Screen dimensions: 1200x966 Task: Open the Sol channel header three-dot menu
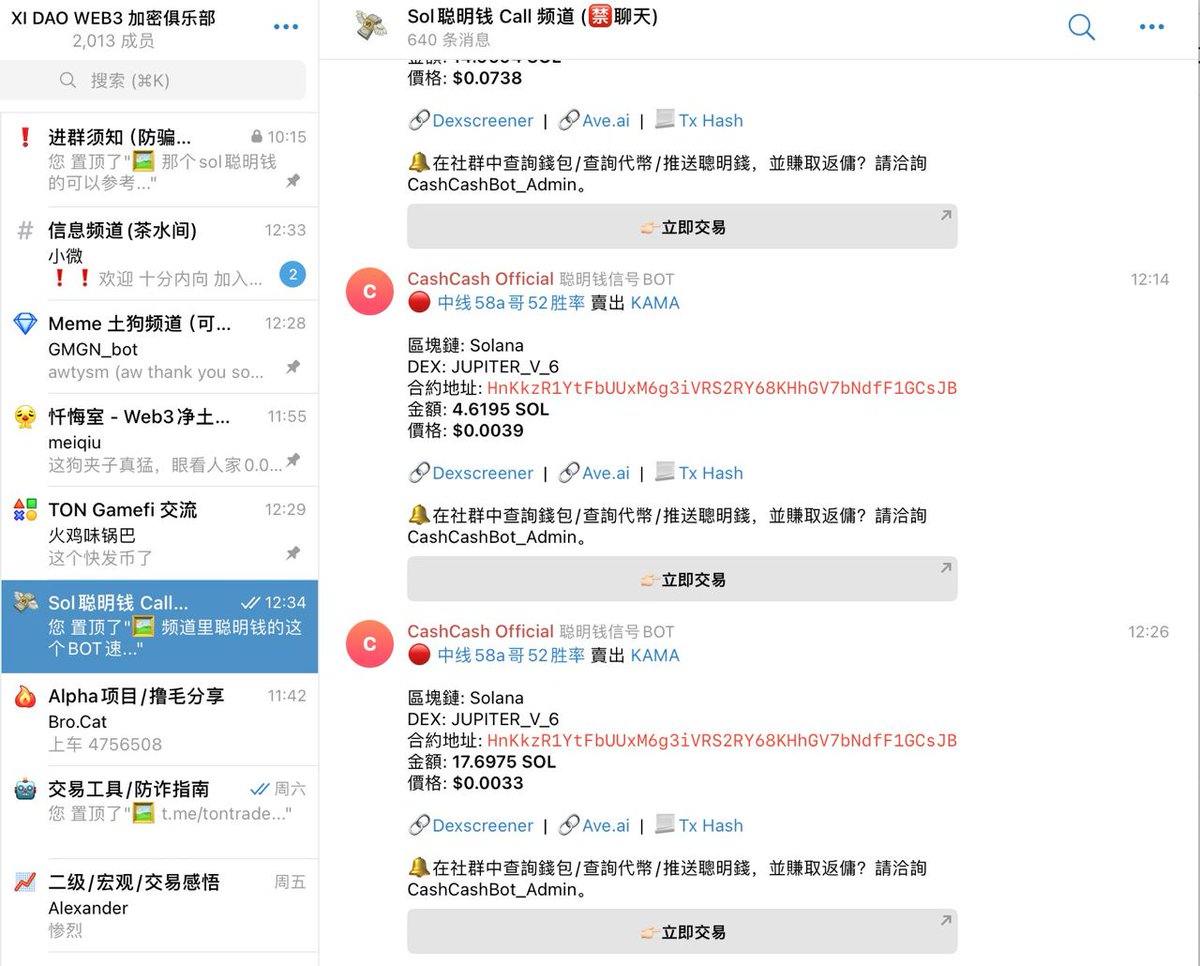point(1152,27)
